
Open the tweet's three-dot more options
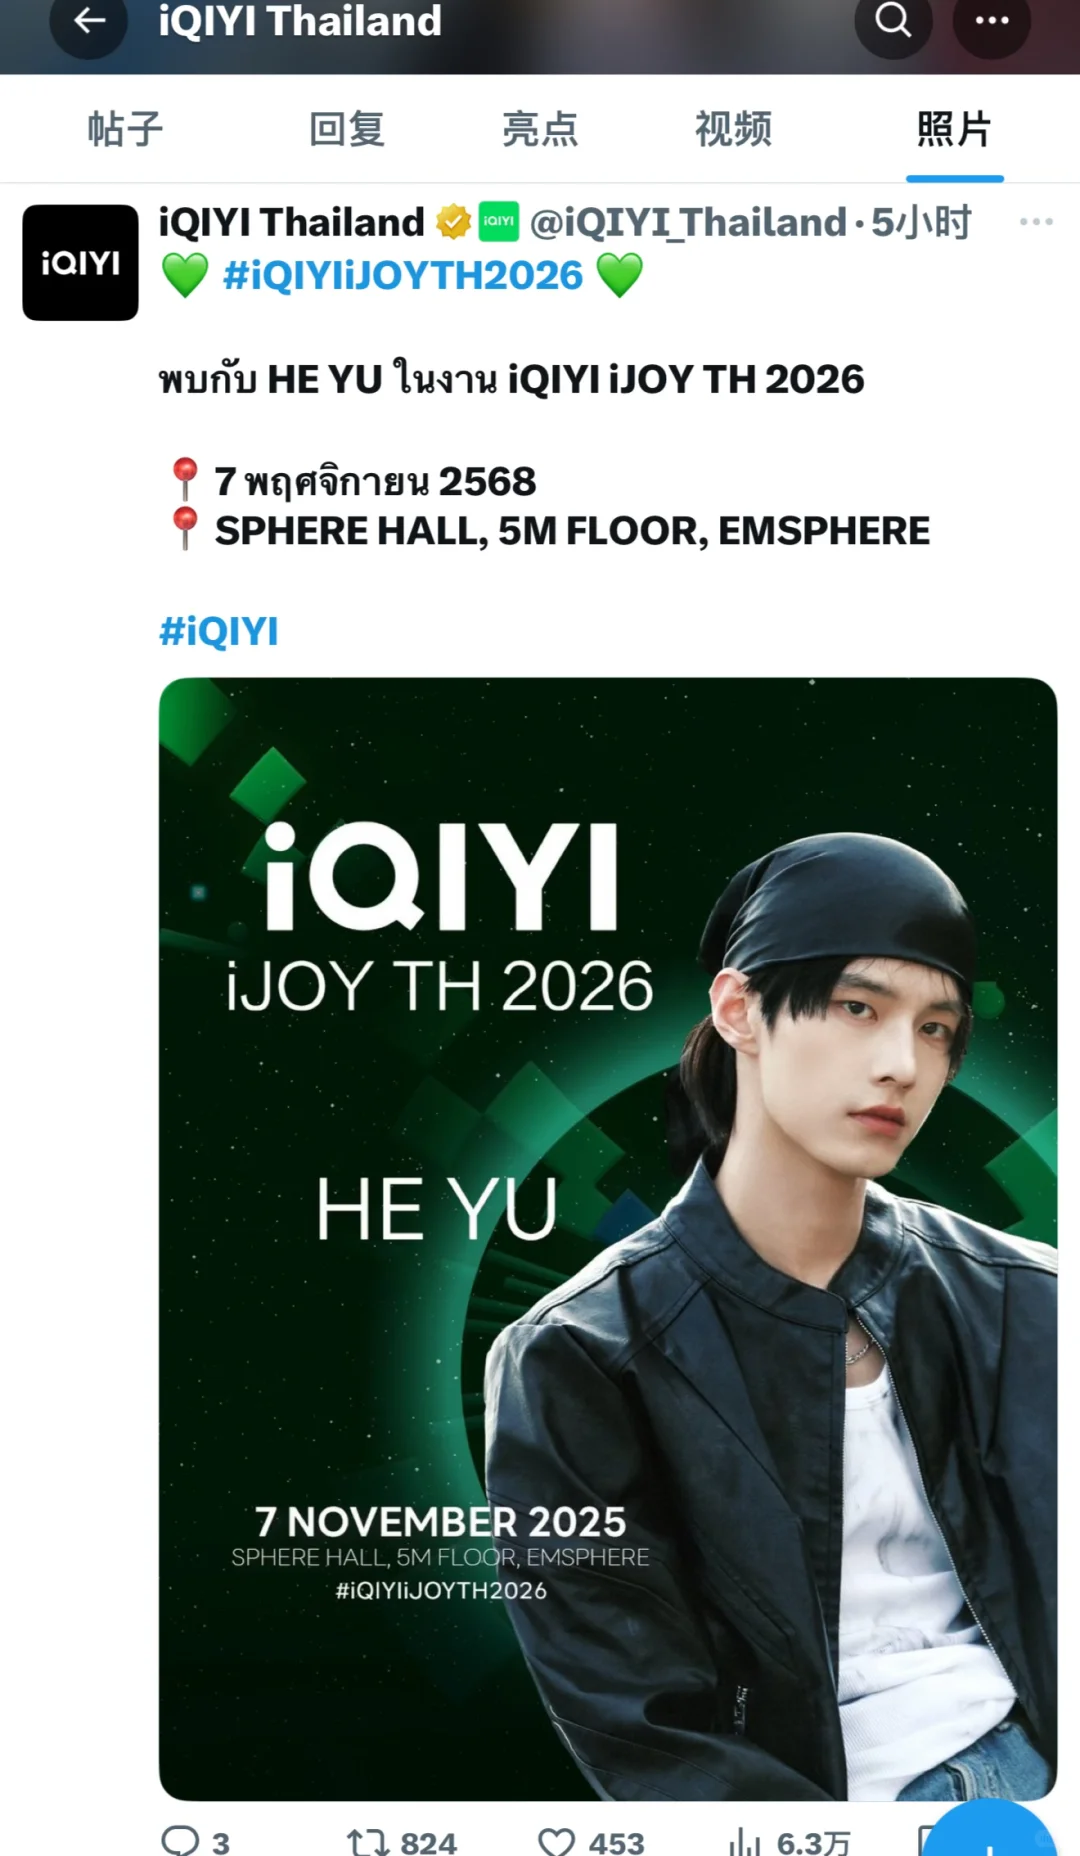[1036, 222]
